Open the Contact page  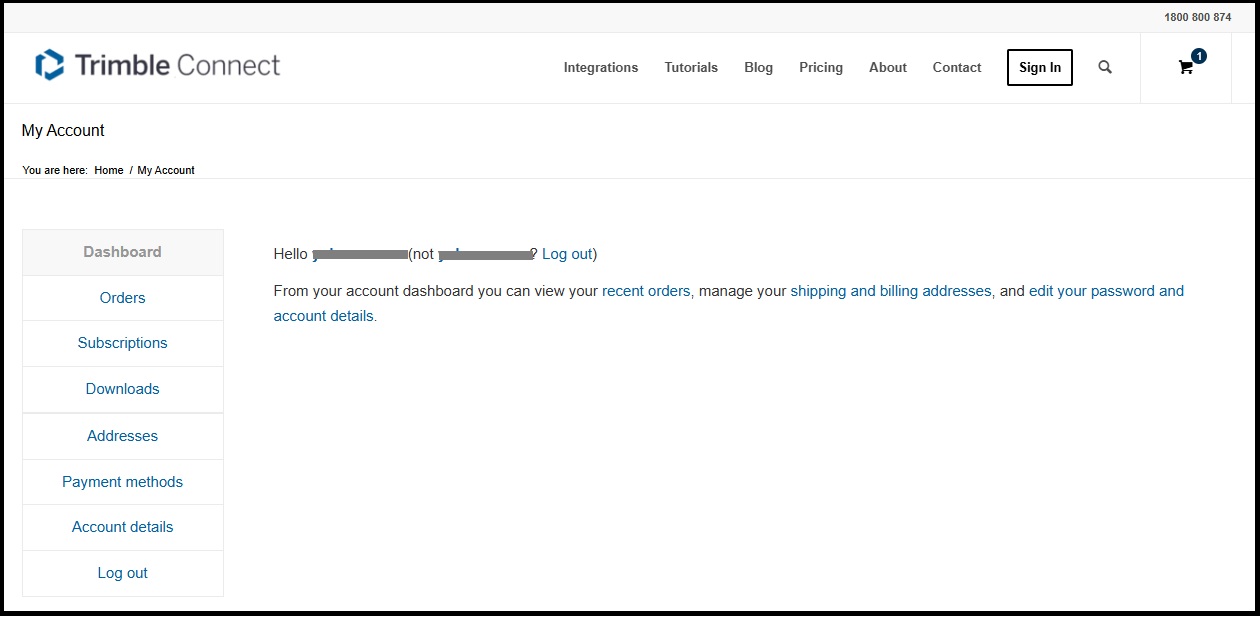click(957, 67)
